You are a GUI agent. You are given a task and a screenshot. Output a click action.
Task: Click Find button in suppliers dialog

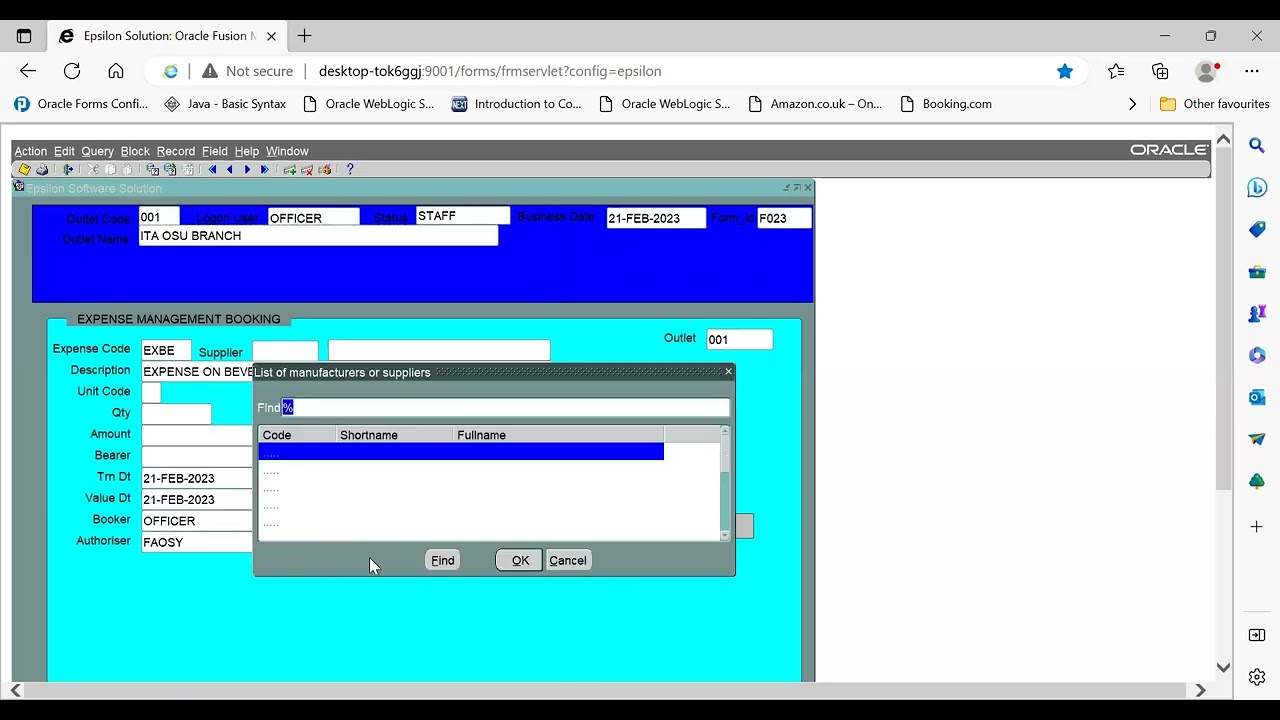pyautogui.click(x=443, y=560)
